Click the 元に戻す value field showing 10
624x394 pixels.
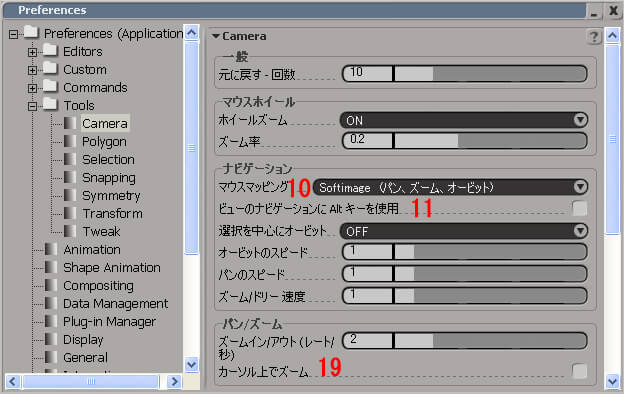click(368, 74)
